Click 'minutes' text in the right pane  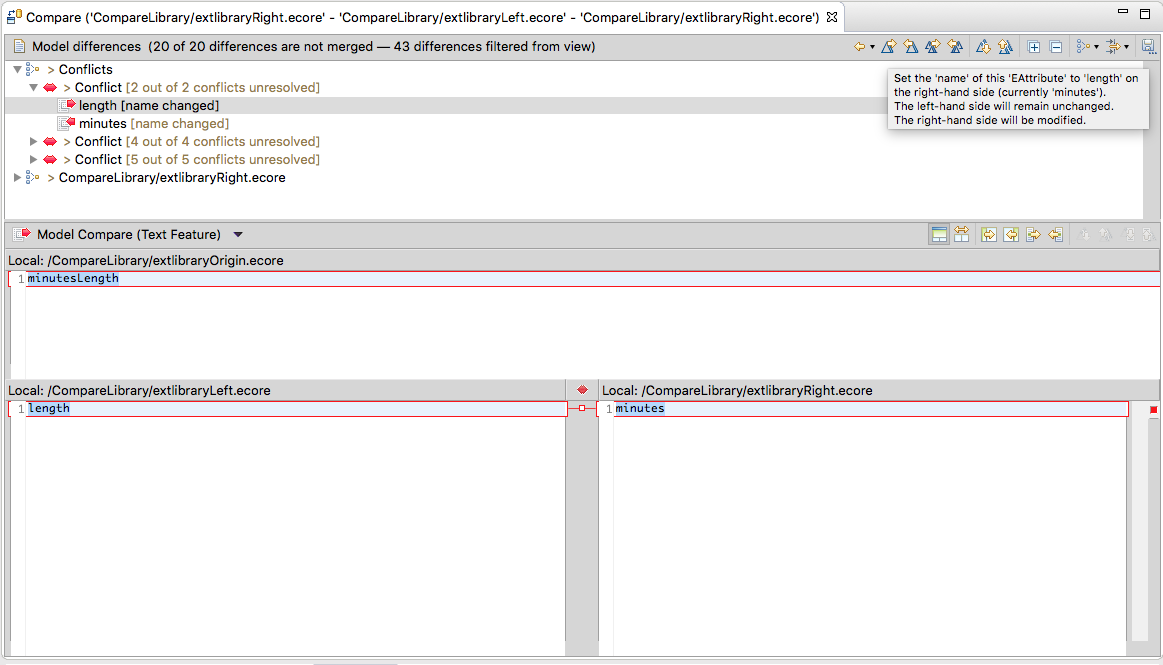pyautogui.click(x=640, y=408)
